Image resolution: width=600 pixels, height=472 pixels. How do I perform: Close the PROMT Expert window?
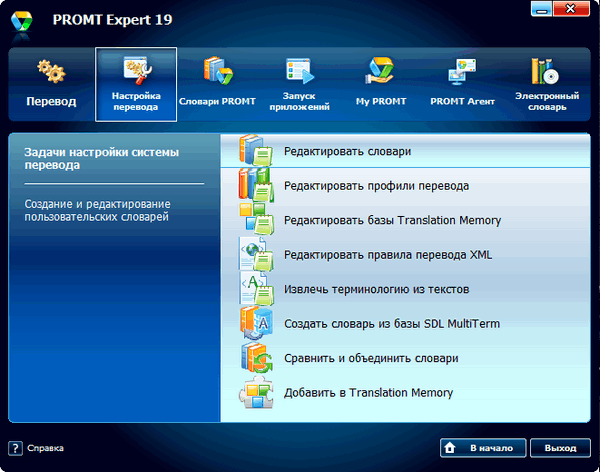[571, 9]
